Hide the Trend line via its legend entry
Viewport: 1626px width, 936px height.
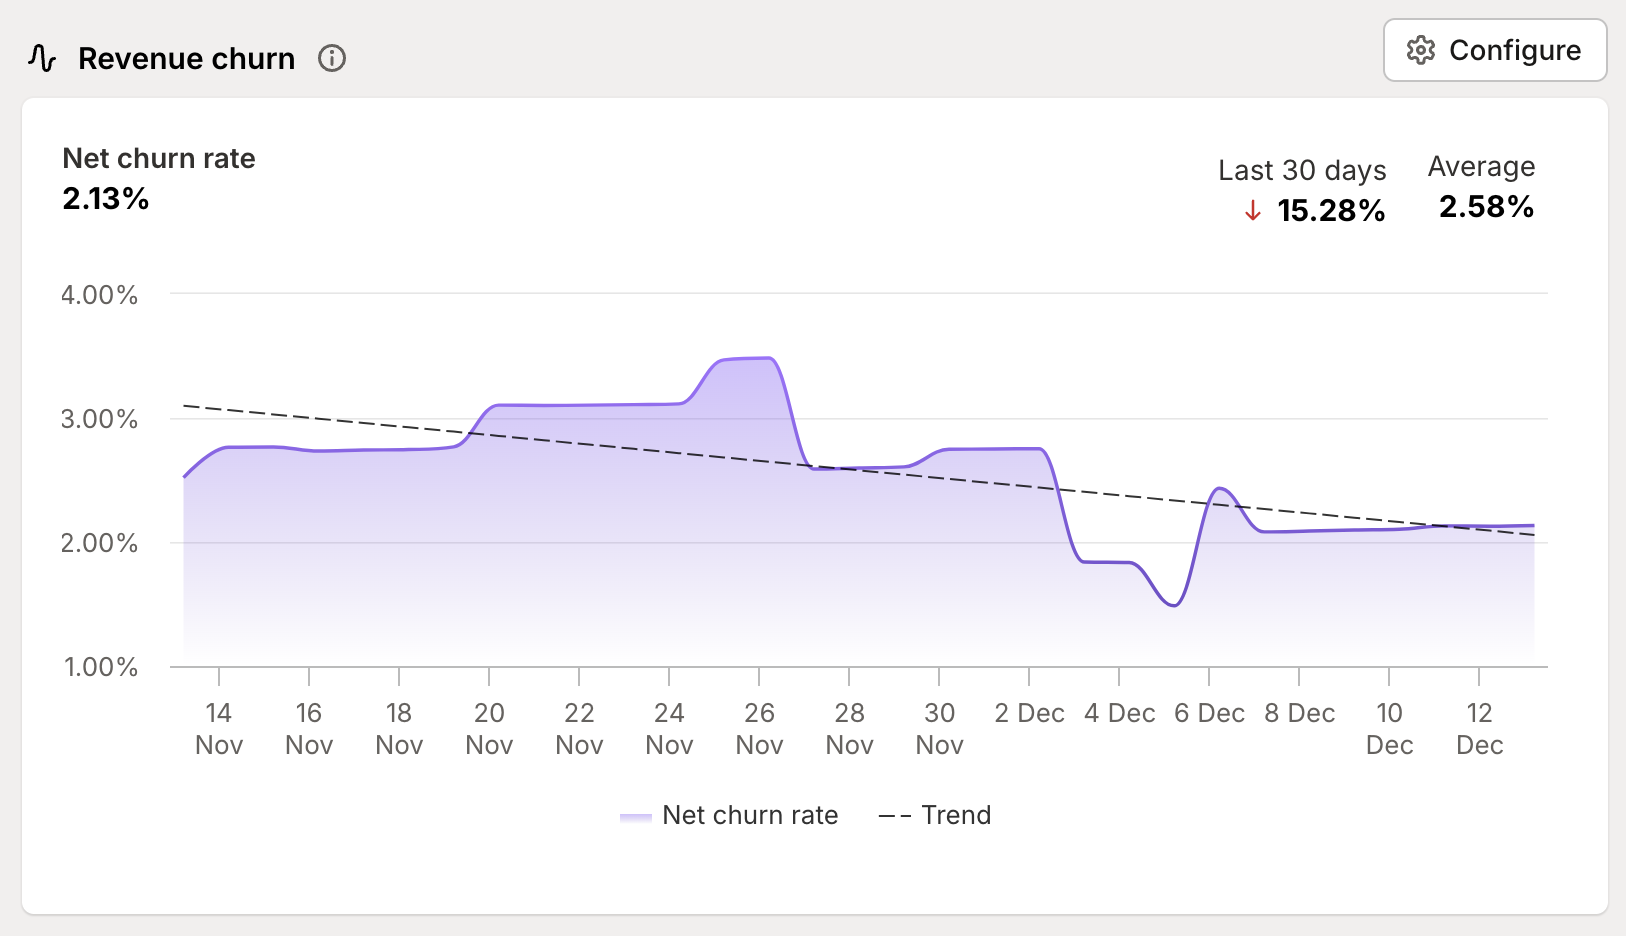coord(956,815)
